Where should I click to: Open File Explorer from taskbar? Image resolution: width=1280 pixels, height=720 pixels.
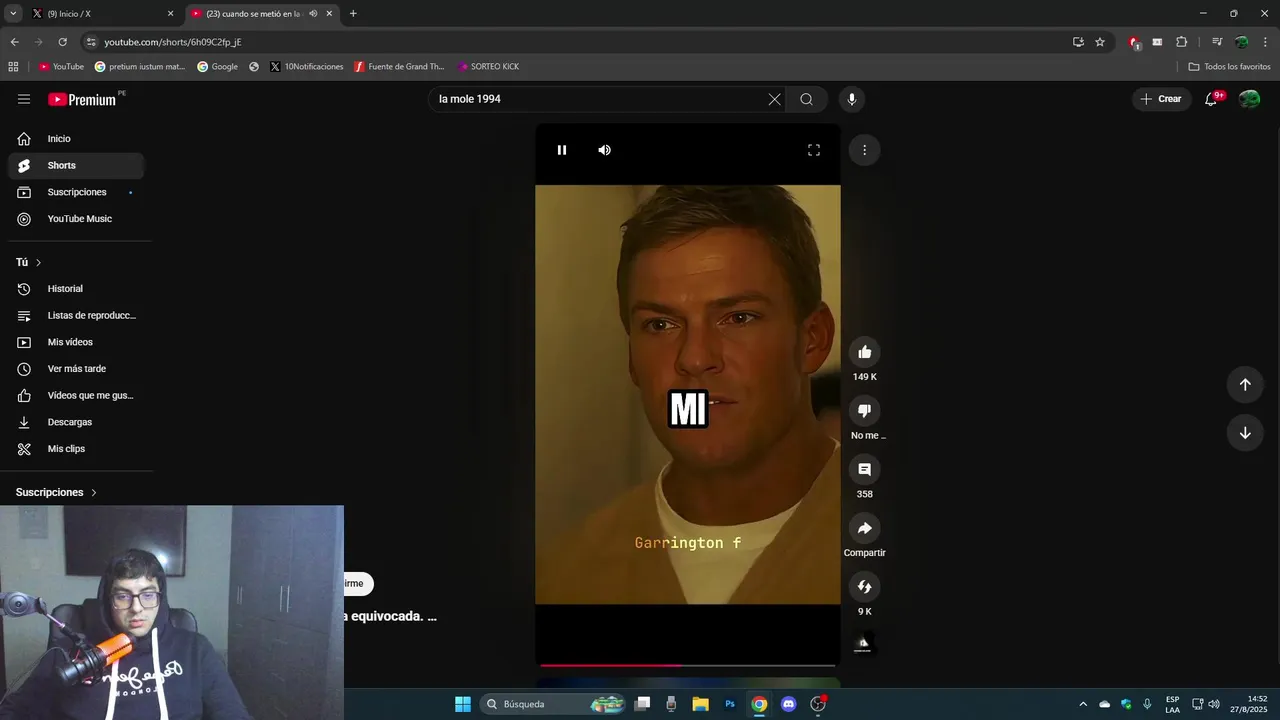[x=700, y=704]
